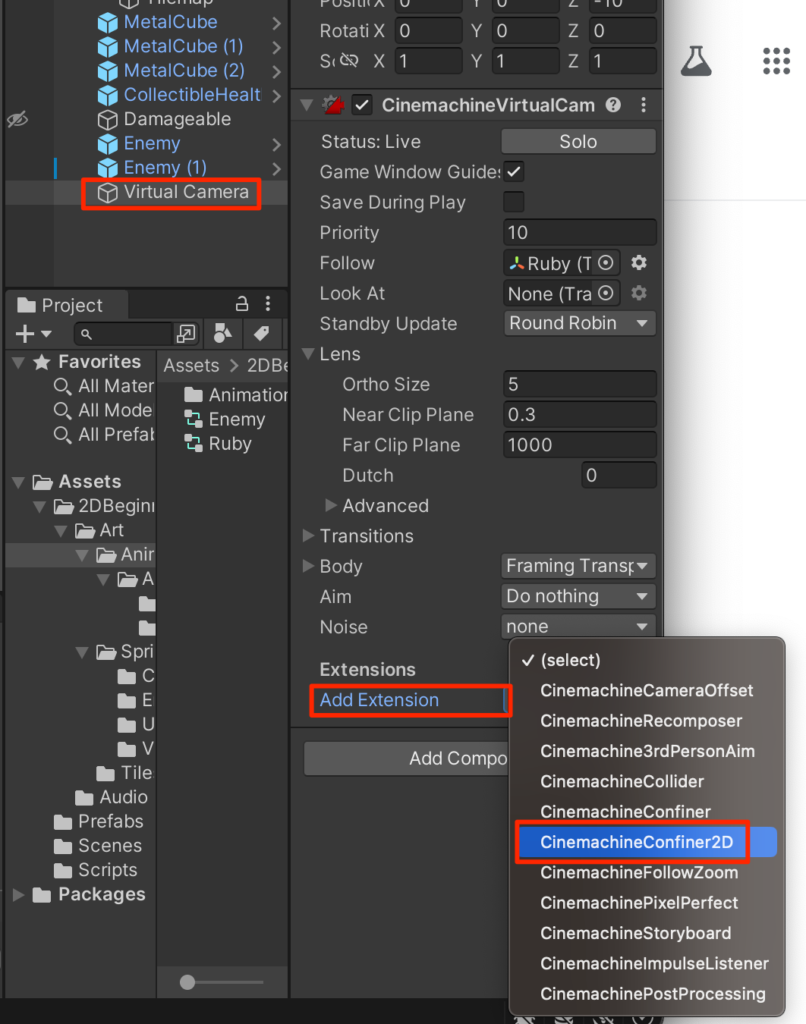Collapse the Favorites group
Image resolution: width=806 pixels, height=1024 pixels.
18,362
